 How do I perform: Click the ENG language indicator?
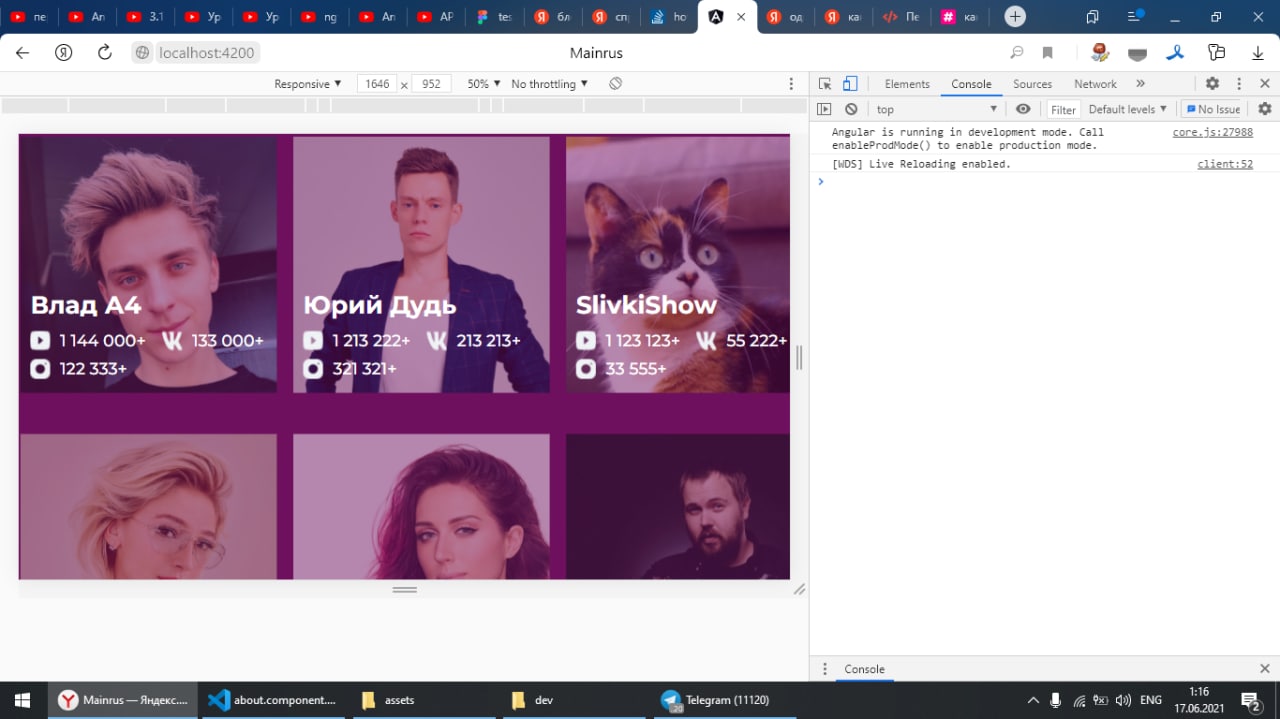click(1151, 700)
